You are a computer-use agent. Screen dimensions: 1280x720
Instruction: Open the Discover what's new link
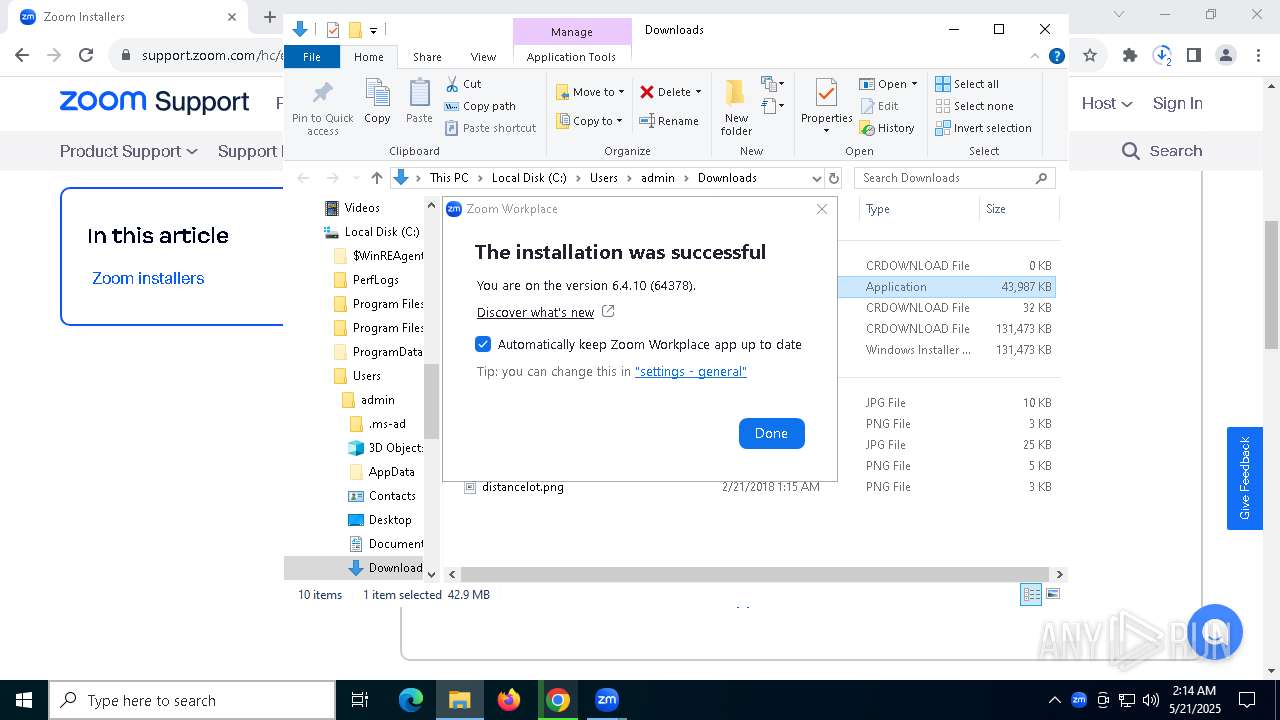click(x=535, y=312)
